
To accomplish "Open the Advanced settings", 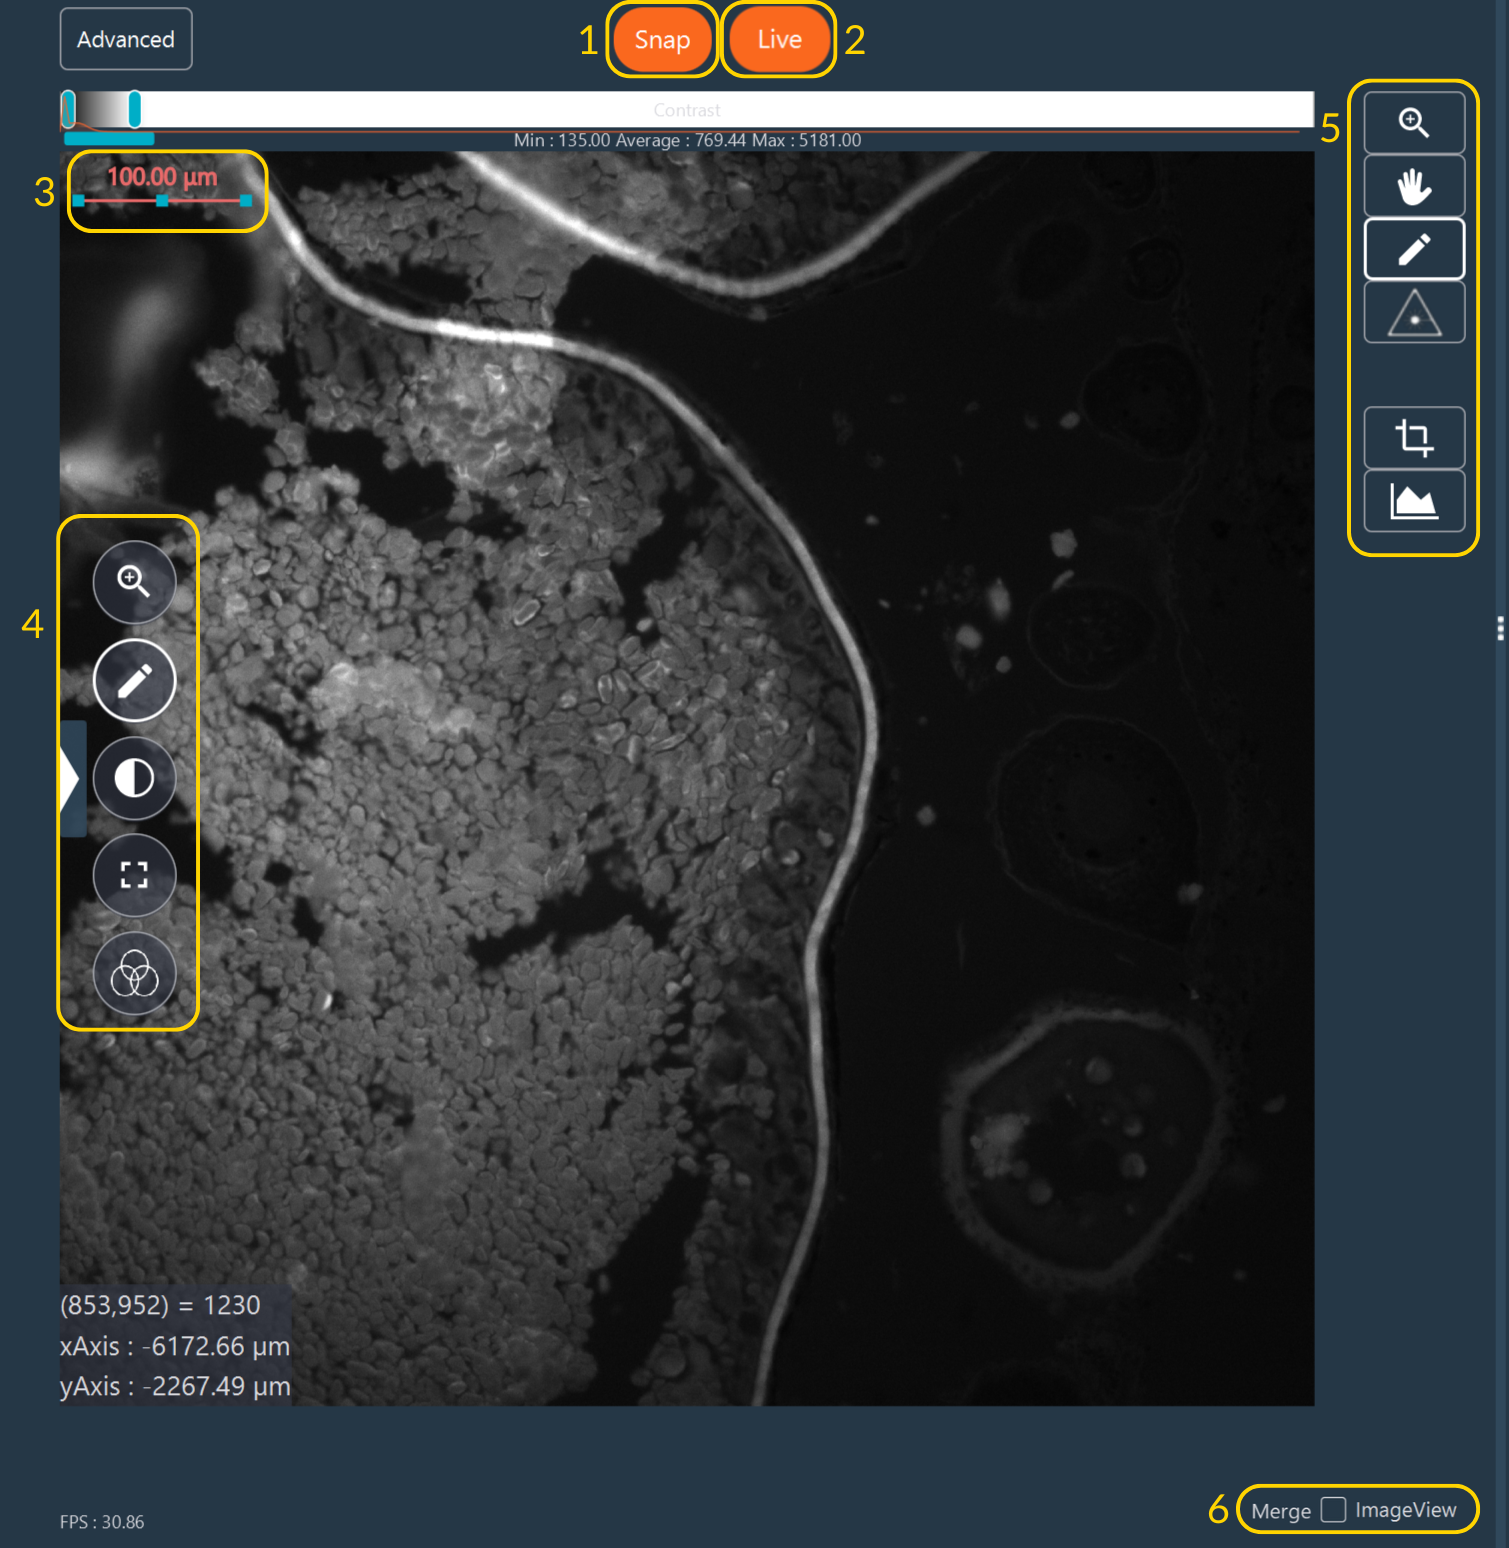I will [125, 39].
